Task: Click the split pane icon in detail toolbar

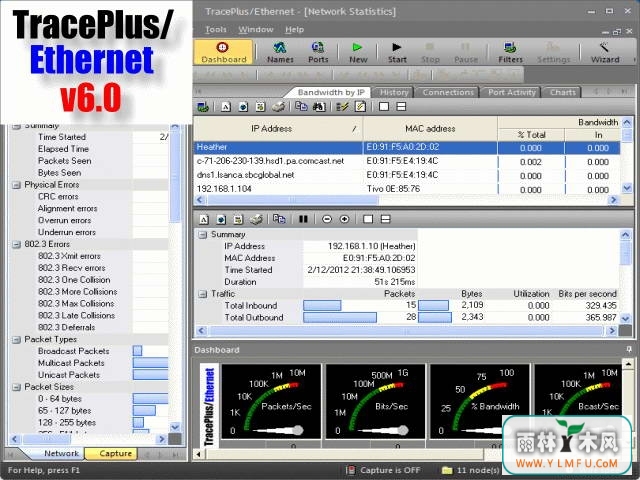Action: point(385,219)
